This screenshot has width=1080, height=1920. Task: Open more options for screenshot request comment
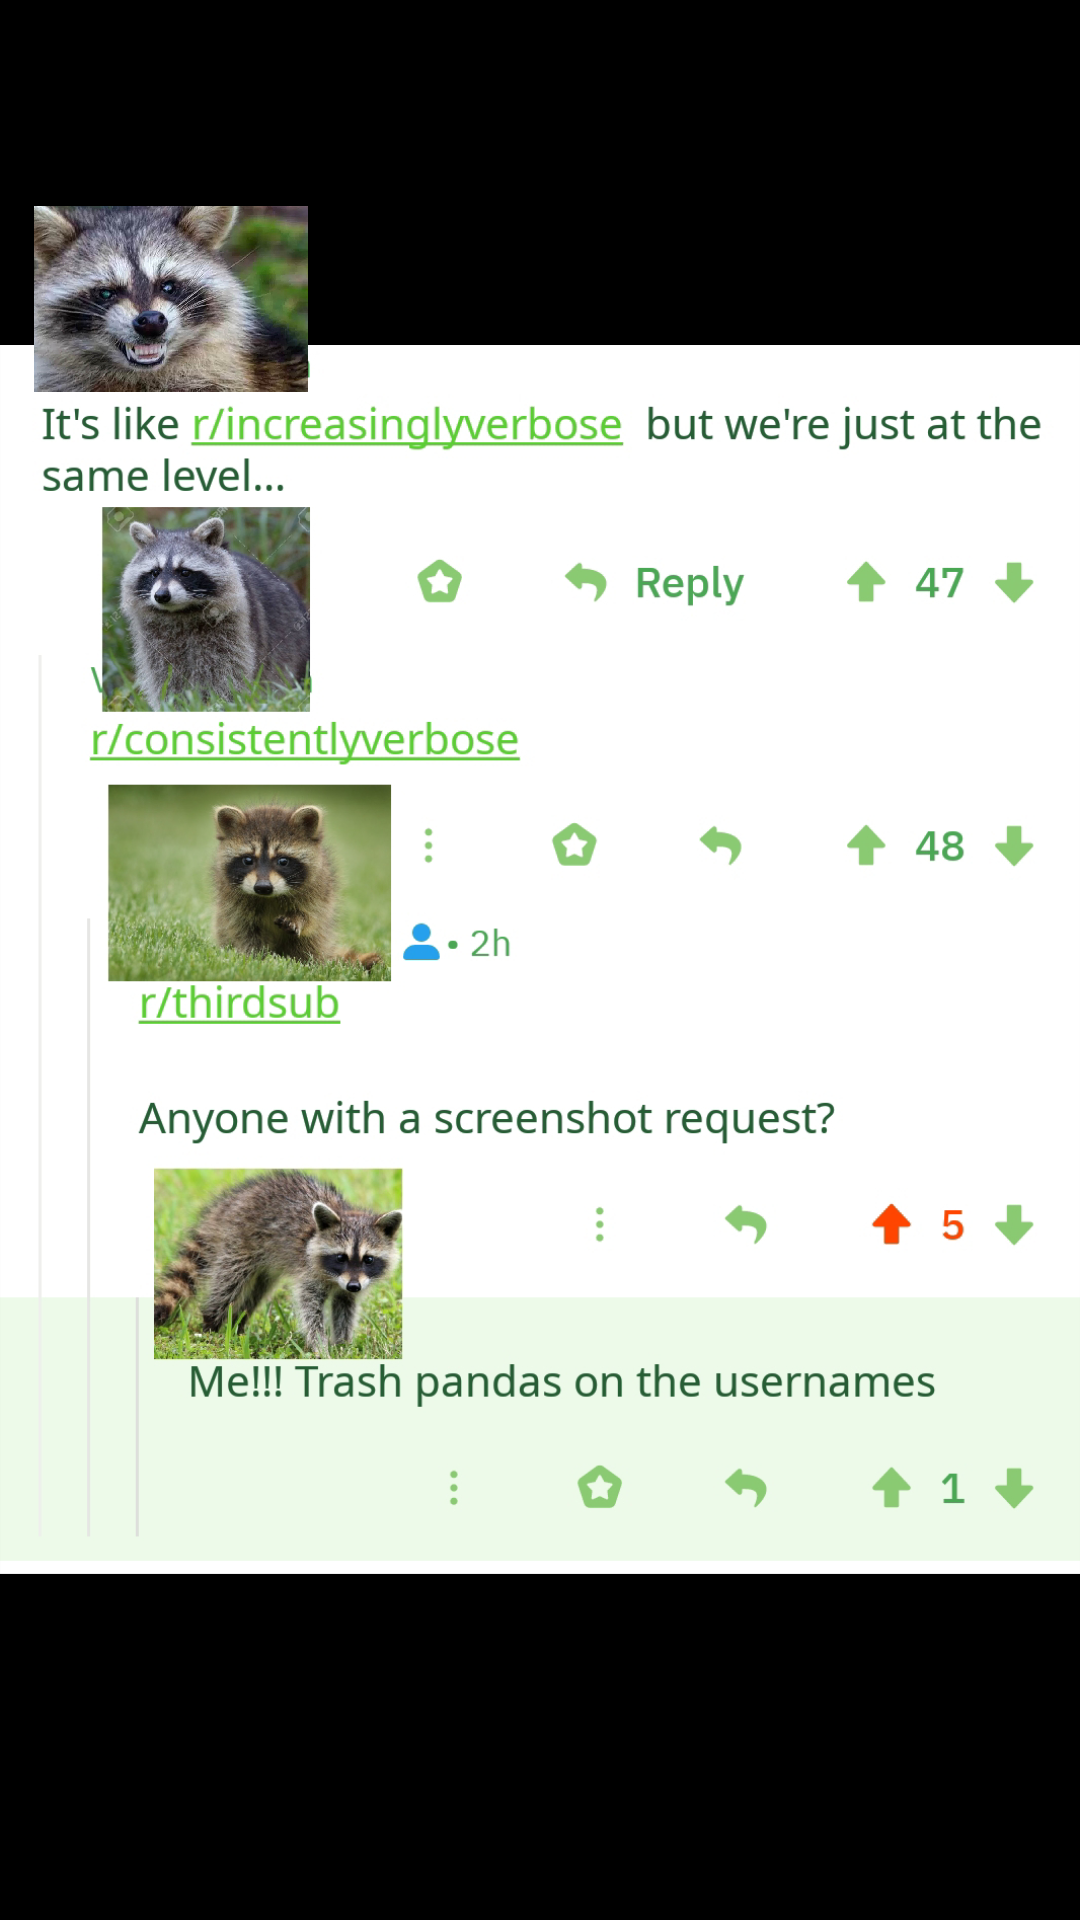(x=600, y=1225)
